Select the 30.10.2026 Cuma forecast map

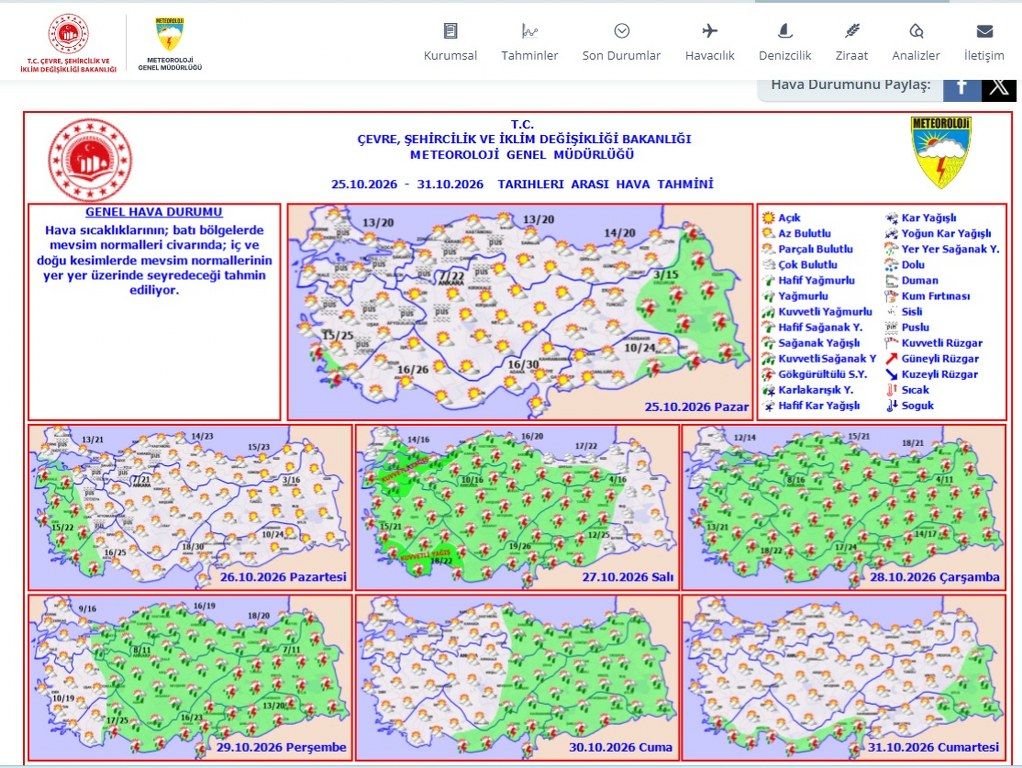518,677
